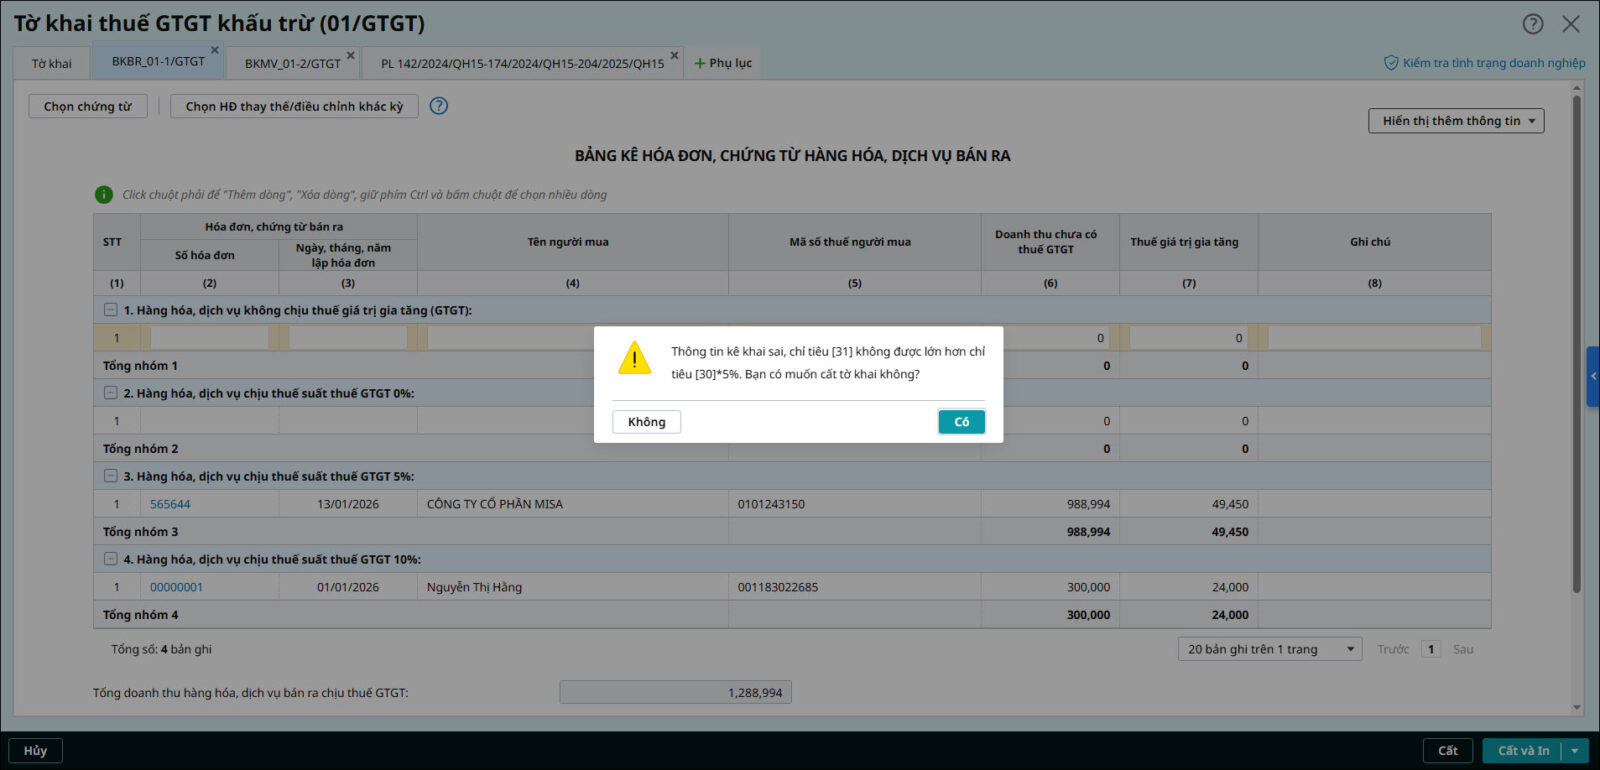The width and height of the screenshot is (1600, 770).
Task: Close the BKBR_01-1/GTGT tab with its X
Action: coord(214,50)
